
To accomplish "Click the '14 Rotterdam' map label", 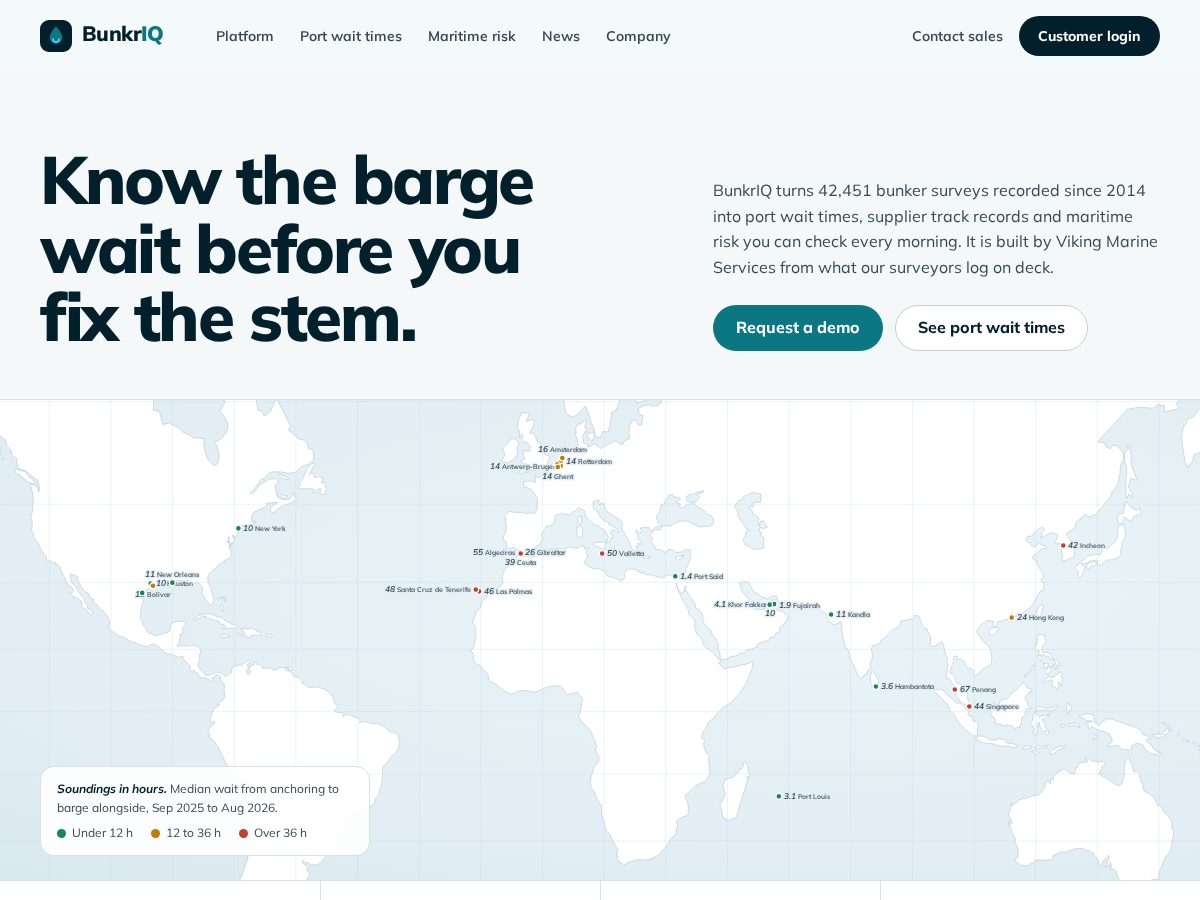I will [x=589, y=461].
